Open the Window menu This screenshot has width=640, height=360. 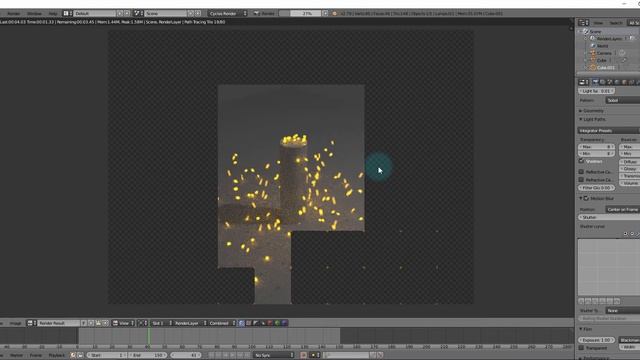click(x=34, y=13)
